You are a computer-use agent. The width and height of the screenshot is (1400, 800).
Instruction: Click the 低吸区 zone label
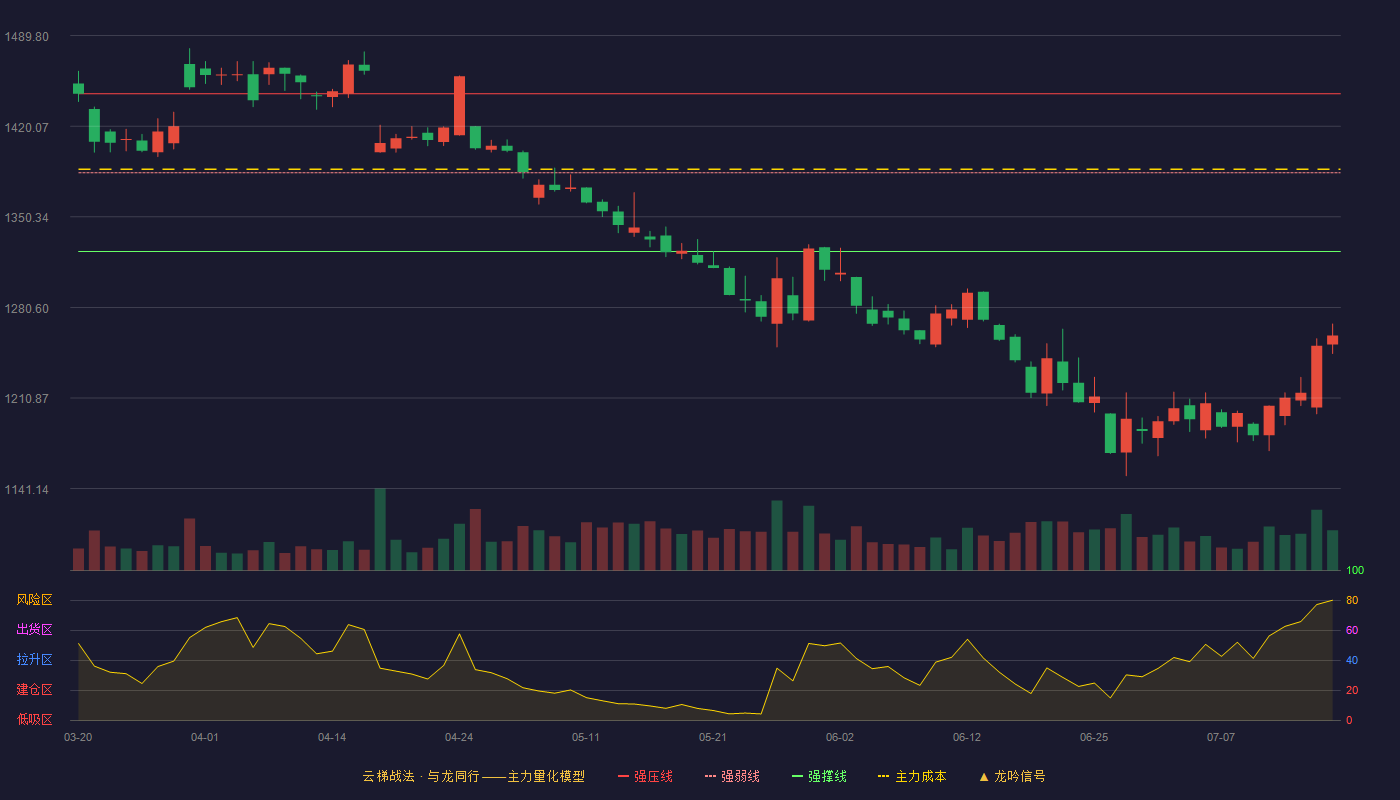coord(34,719)
